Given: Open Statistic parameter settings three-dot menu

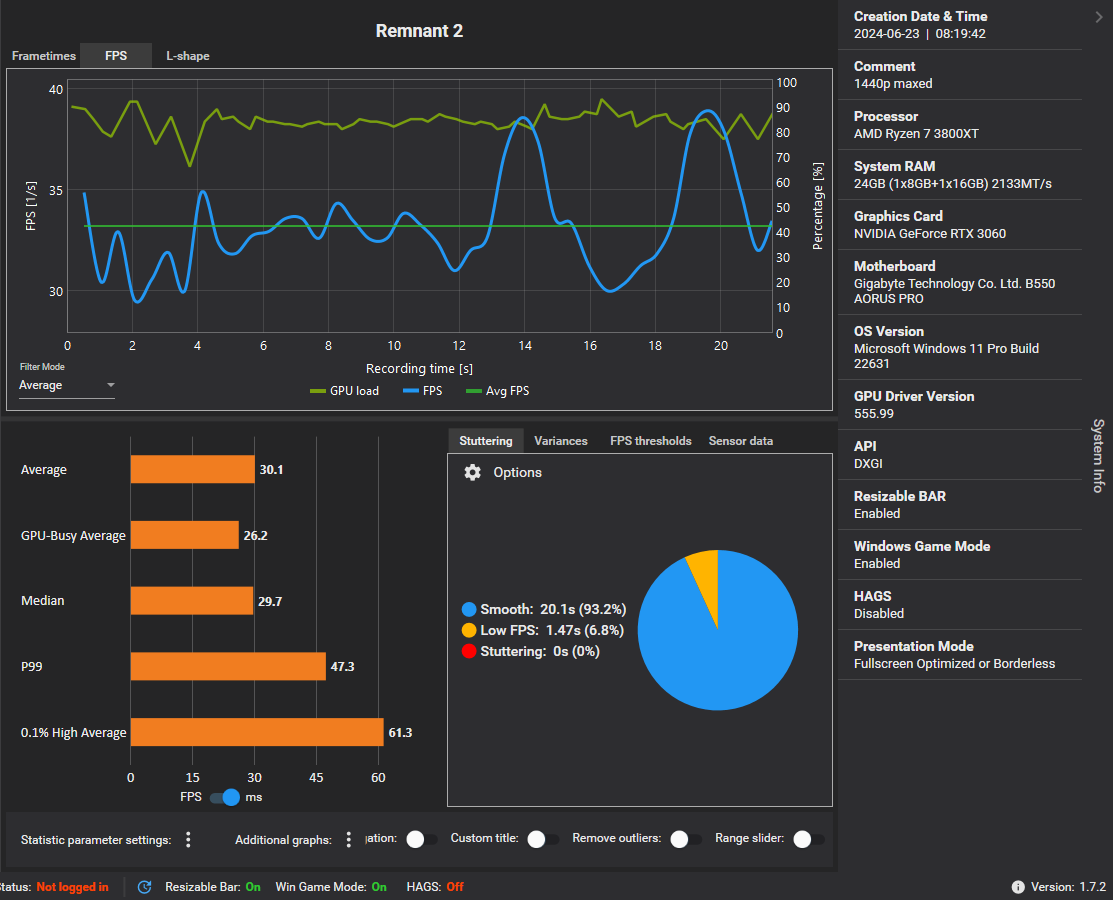Looking at the screenshot, I should (x=188, y=840).
